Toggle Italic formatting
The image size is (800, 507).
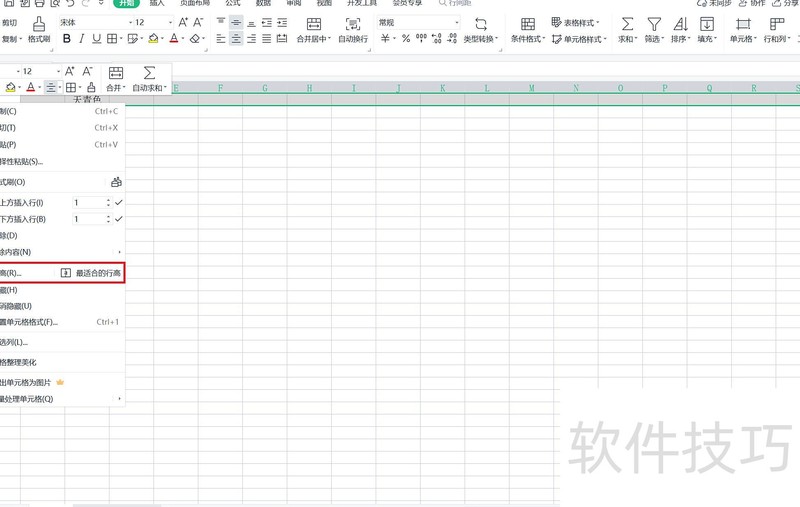tap(82, 38)
